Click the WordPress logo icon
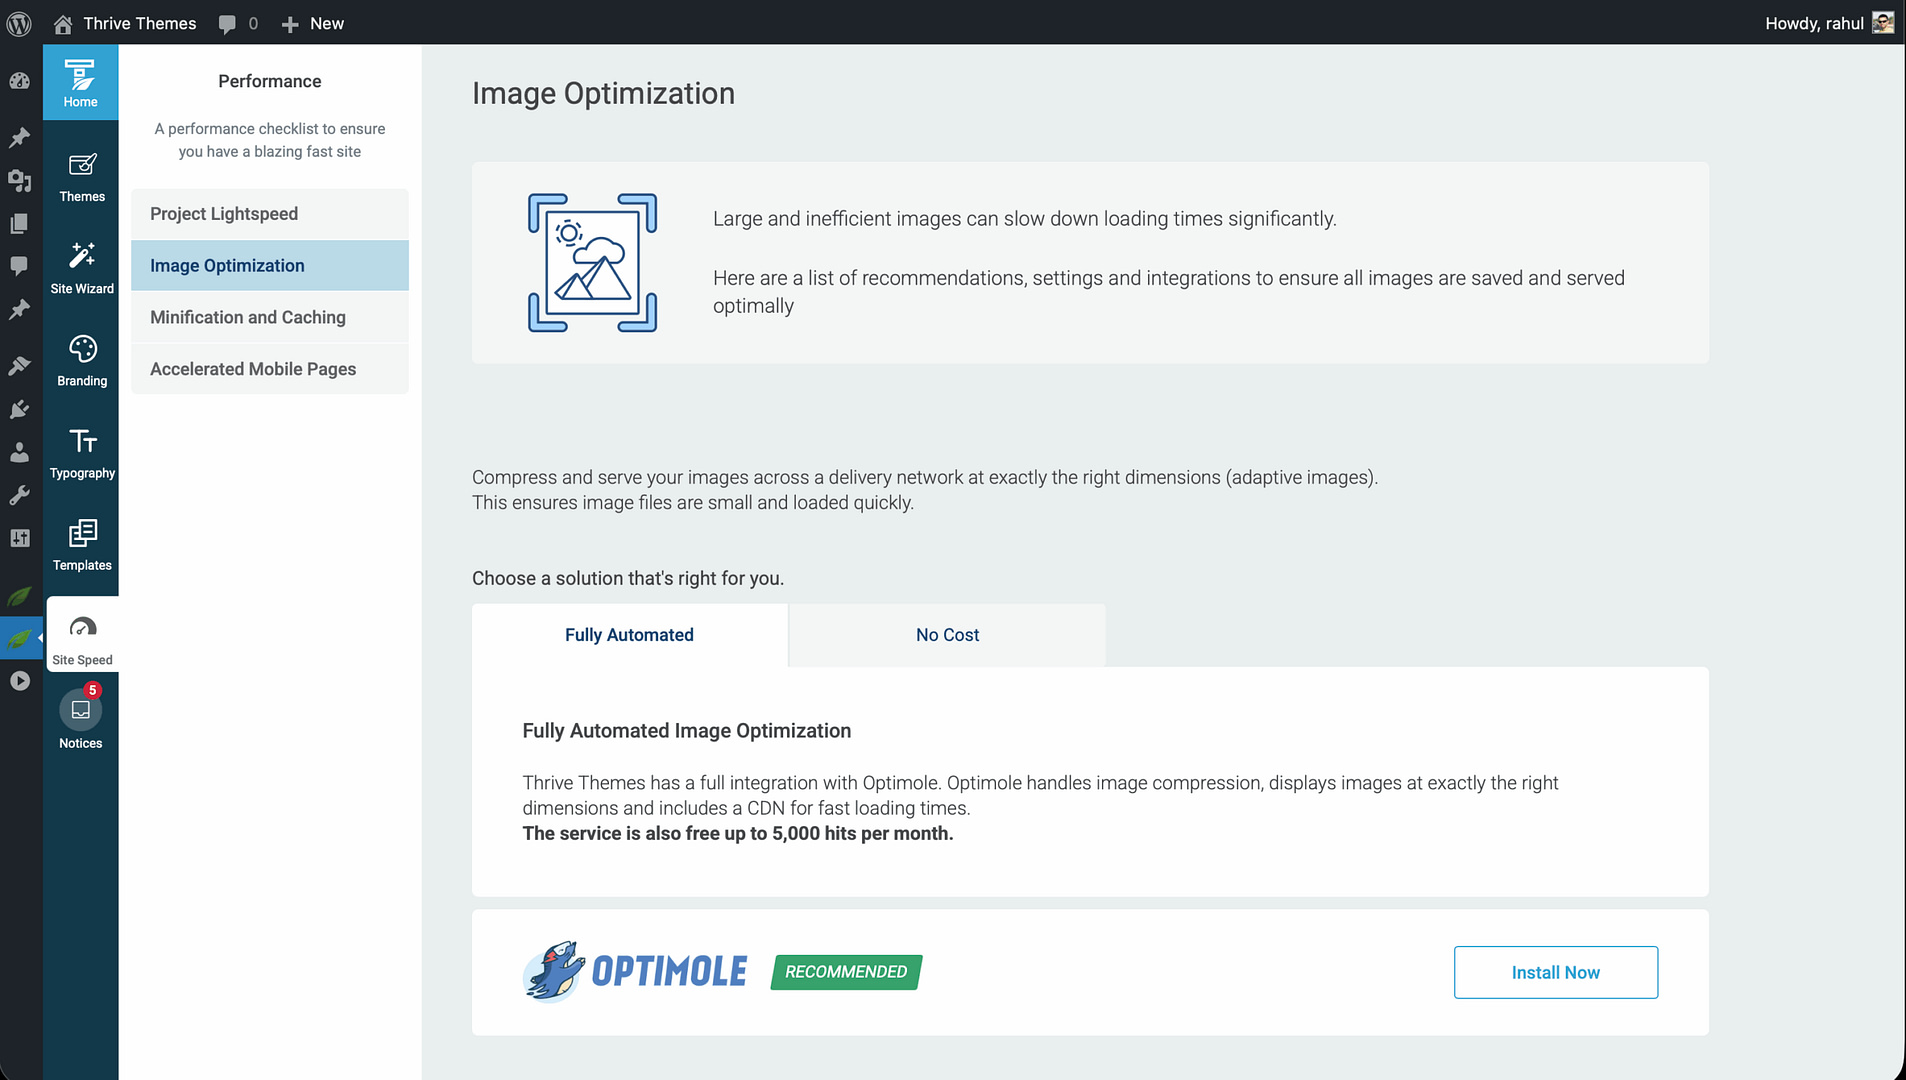The width and height of the screenshot is (1906, 1080). point(19,23)
